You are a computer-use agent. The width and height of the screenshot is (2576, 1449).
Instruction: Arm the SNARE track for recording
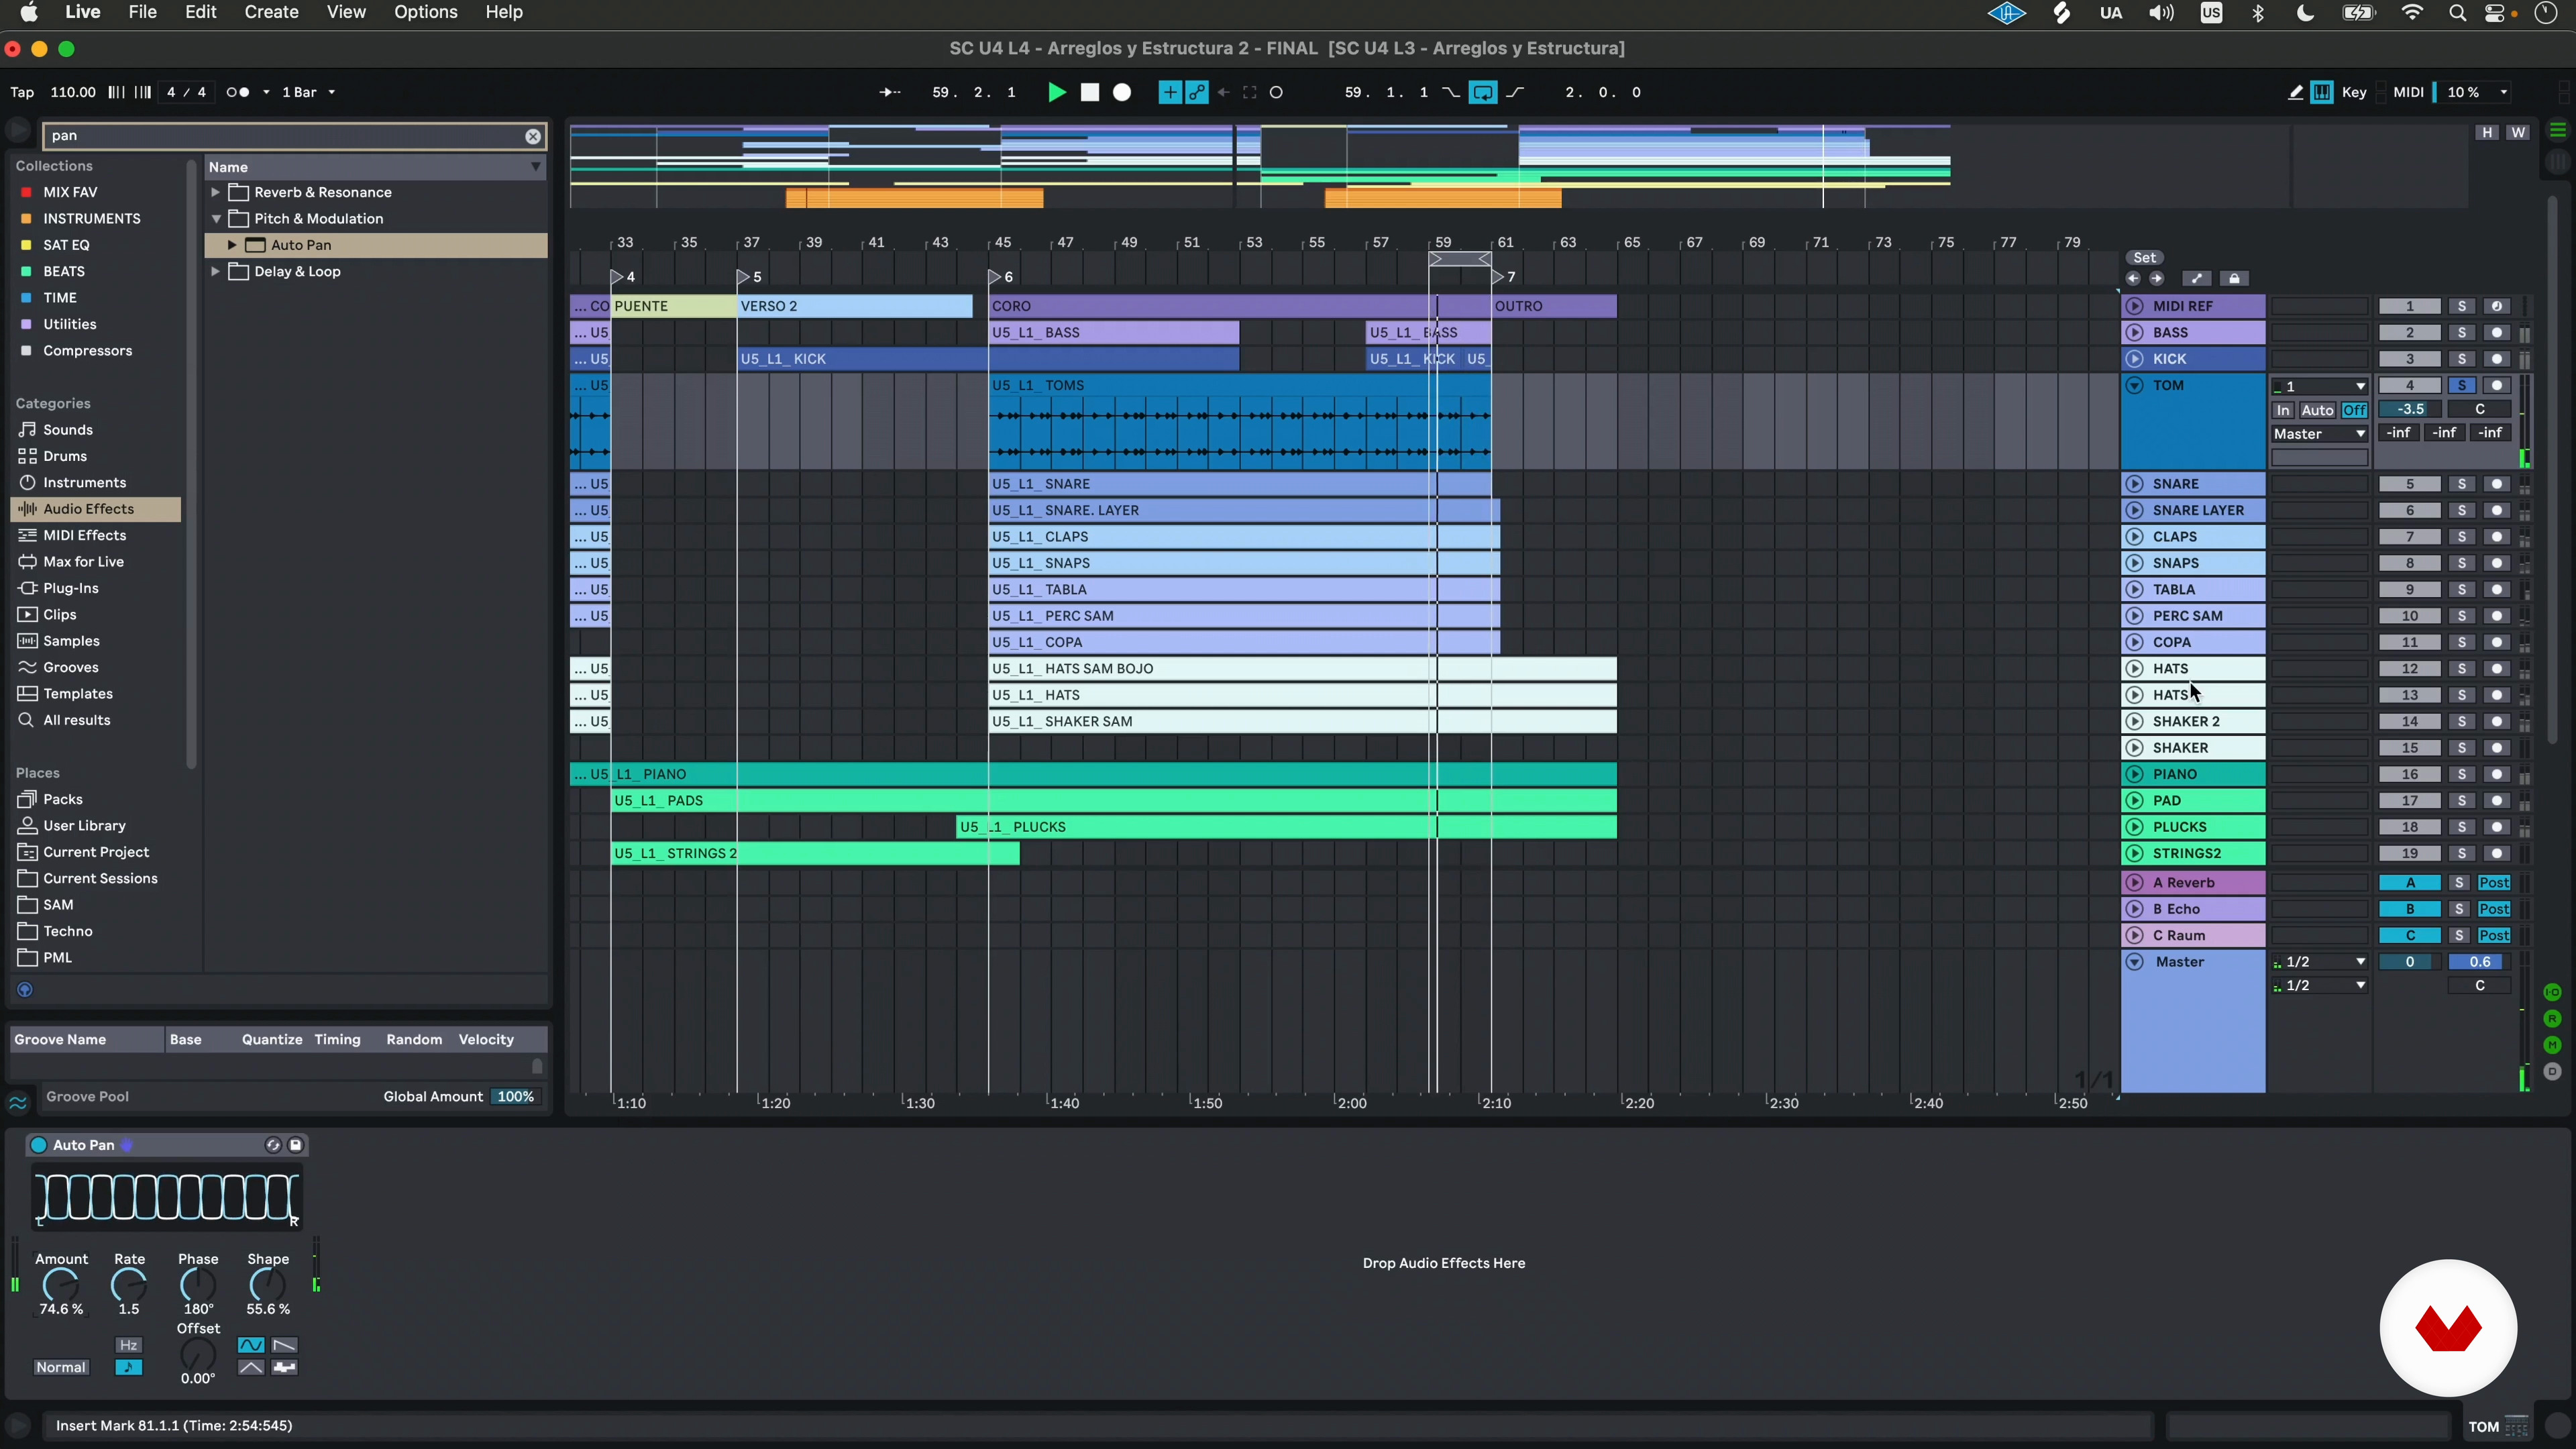(2497, 484)
